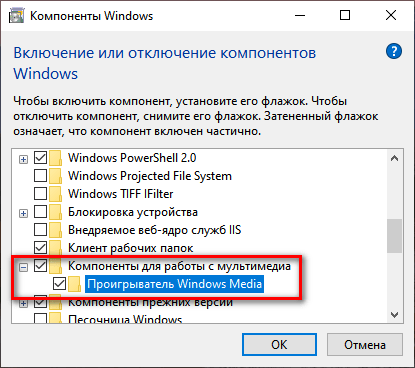Click folder icon beside Windows TIFF IFilter
The width and height of the screenshot is (415, 368).
pyautogui.click(x=55, y=194)
